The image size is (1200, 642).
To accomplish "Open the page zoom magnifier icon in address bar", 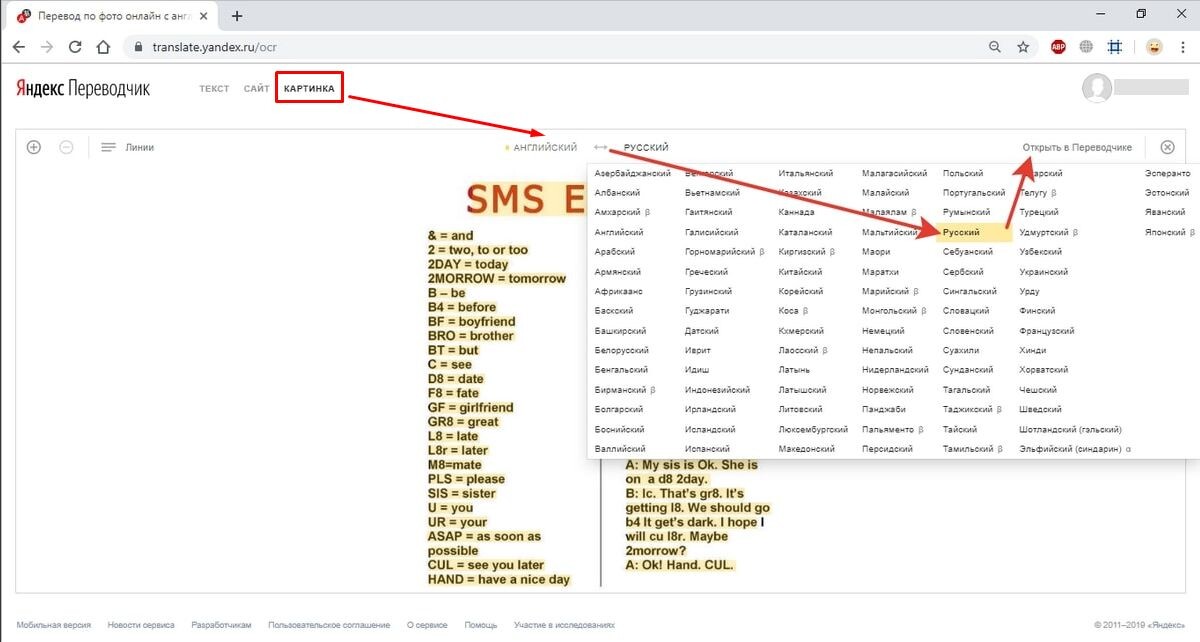I will 994,47.
